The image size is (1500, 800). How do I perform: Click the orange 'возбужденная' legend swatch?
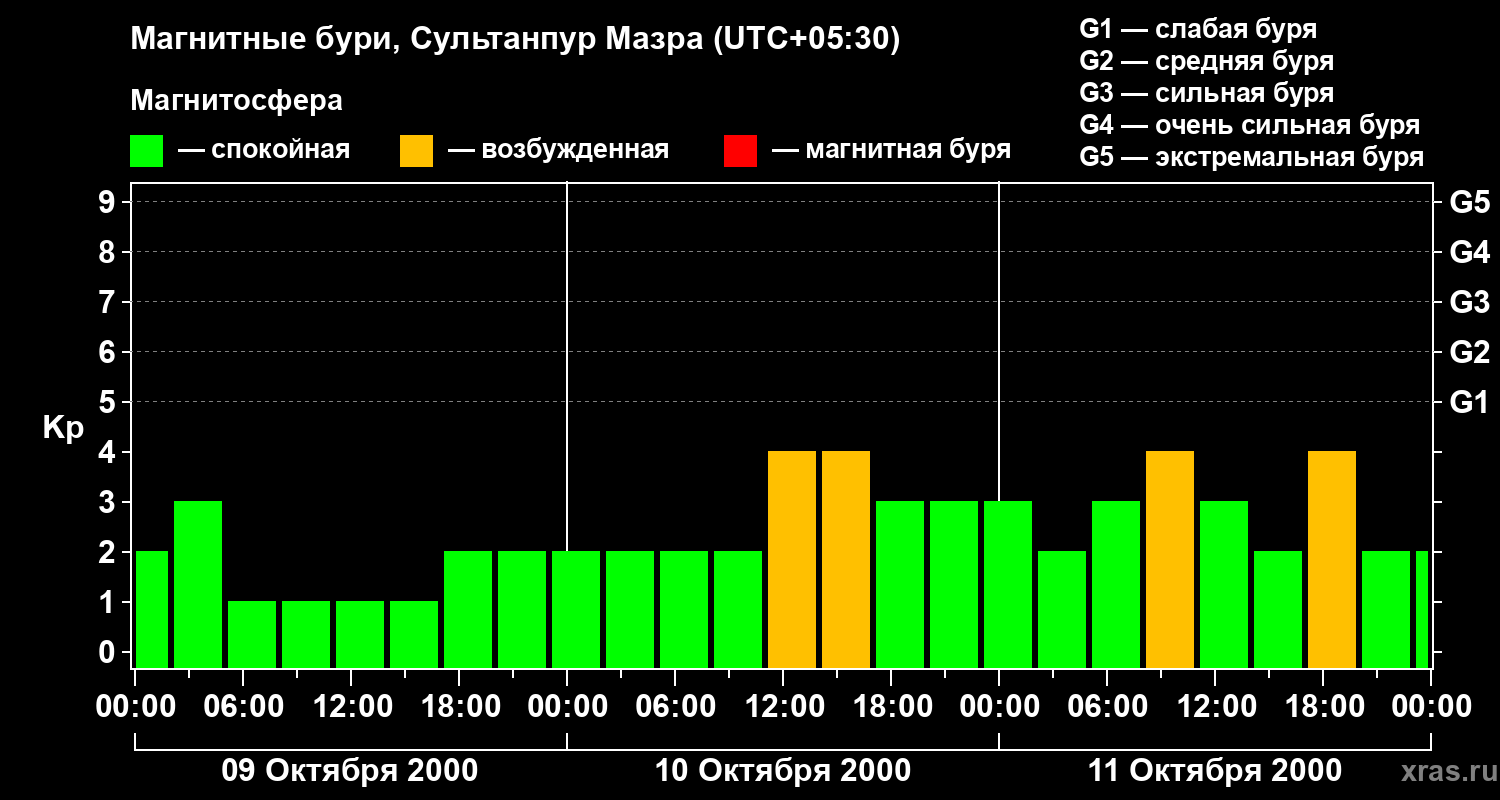click(416, 151)
